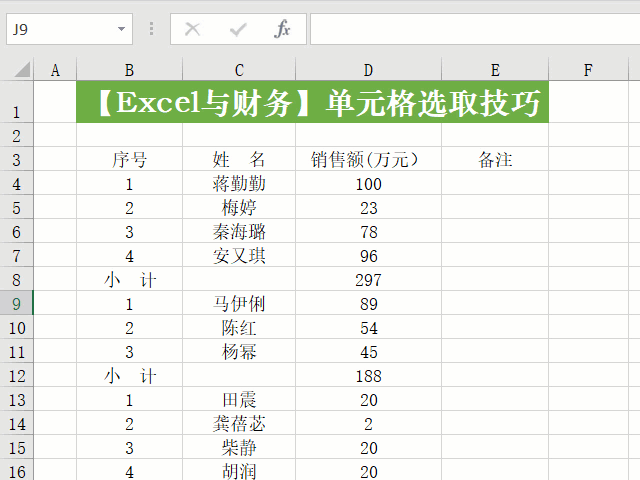The height and width of the screenshot is (480, 640).
Task: Select row 1 header
Action: [17, 102]
